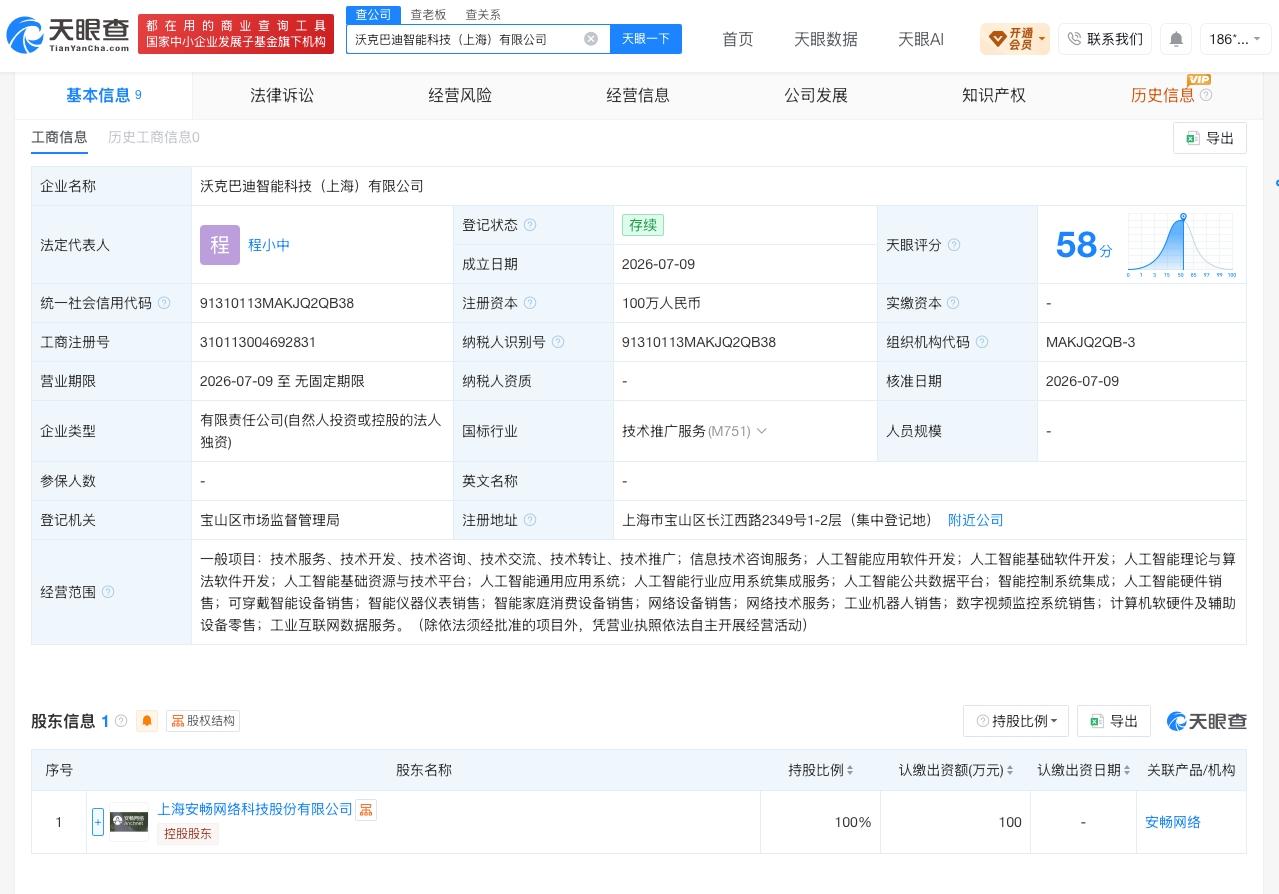This screenshot has width=1279, height=894.
Task: Open the TianYanCha logo homepage
Action: 68,34
